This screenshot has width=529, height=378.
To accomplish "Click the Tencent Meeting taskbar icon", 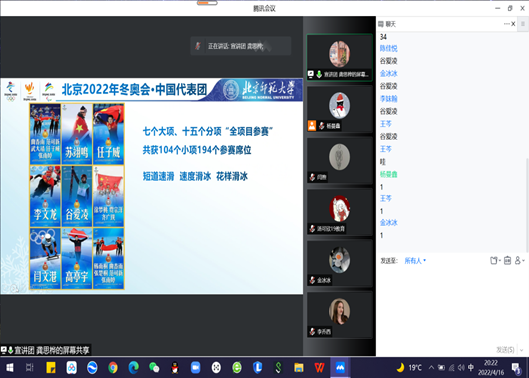I will (340, 368).
